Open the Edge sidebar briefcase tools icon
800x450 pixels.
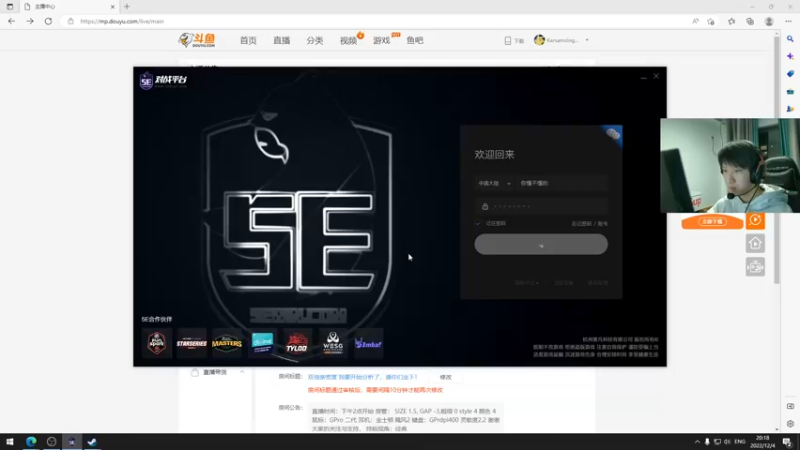click(790, 91)
